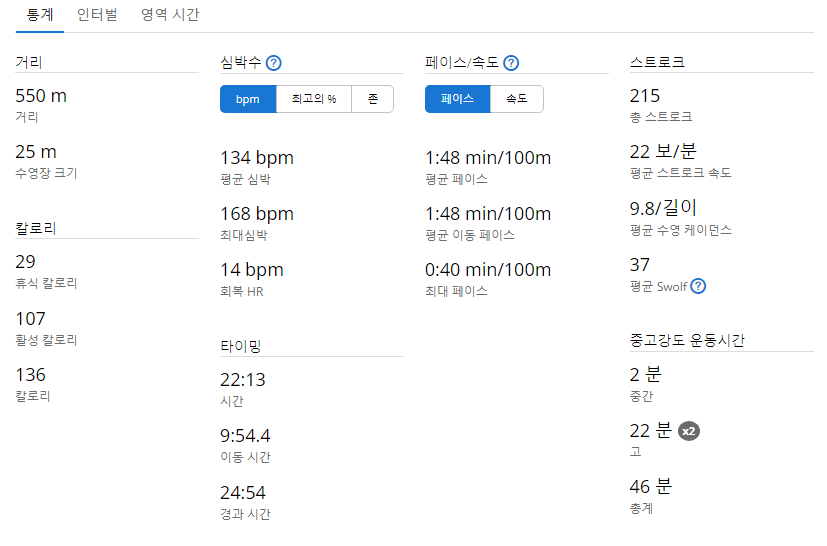The image size is (827, 546).
Task: Click the 46 분 total intensity value
Action: click(651, 486)
